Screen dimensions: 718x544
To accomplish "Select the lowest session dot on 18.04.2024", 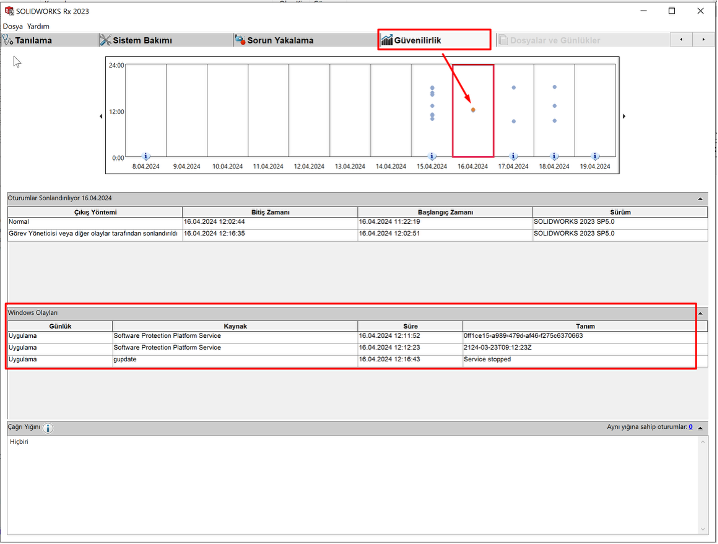I will (x=555, y=121).
